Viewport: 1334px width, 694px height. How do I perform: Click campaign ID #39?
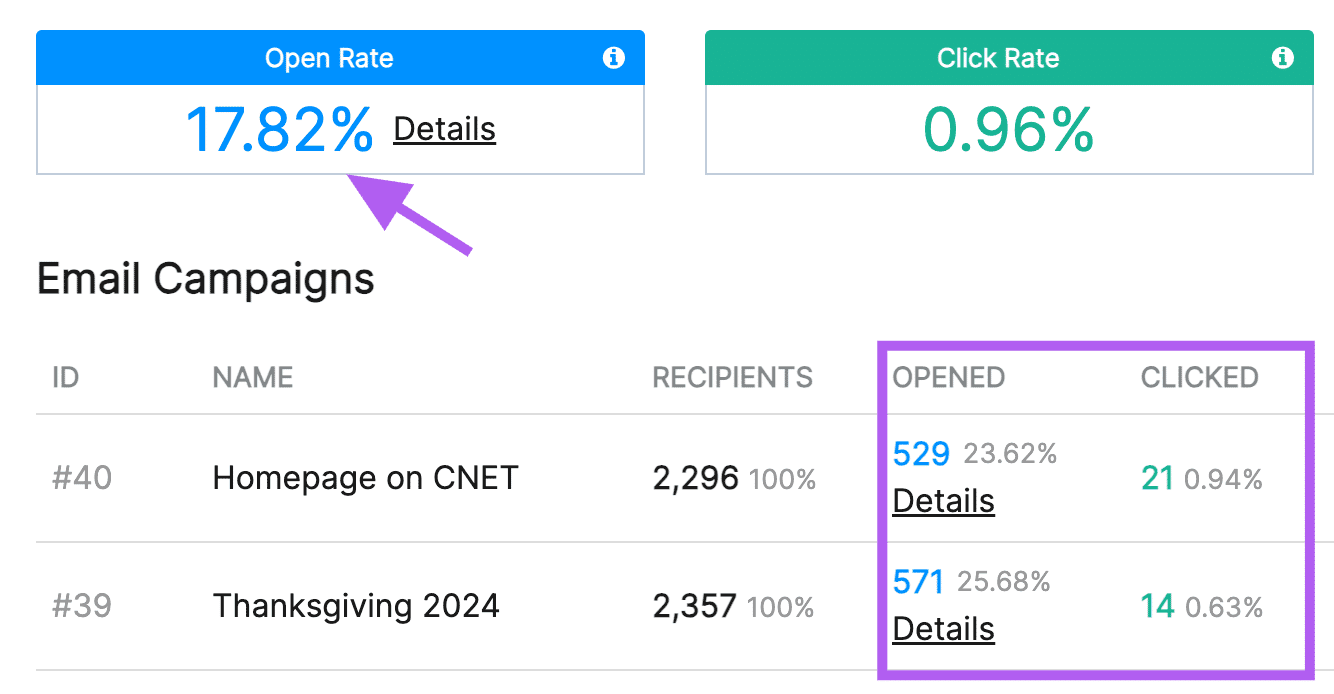coord(82,606)
